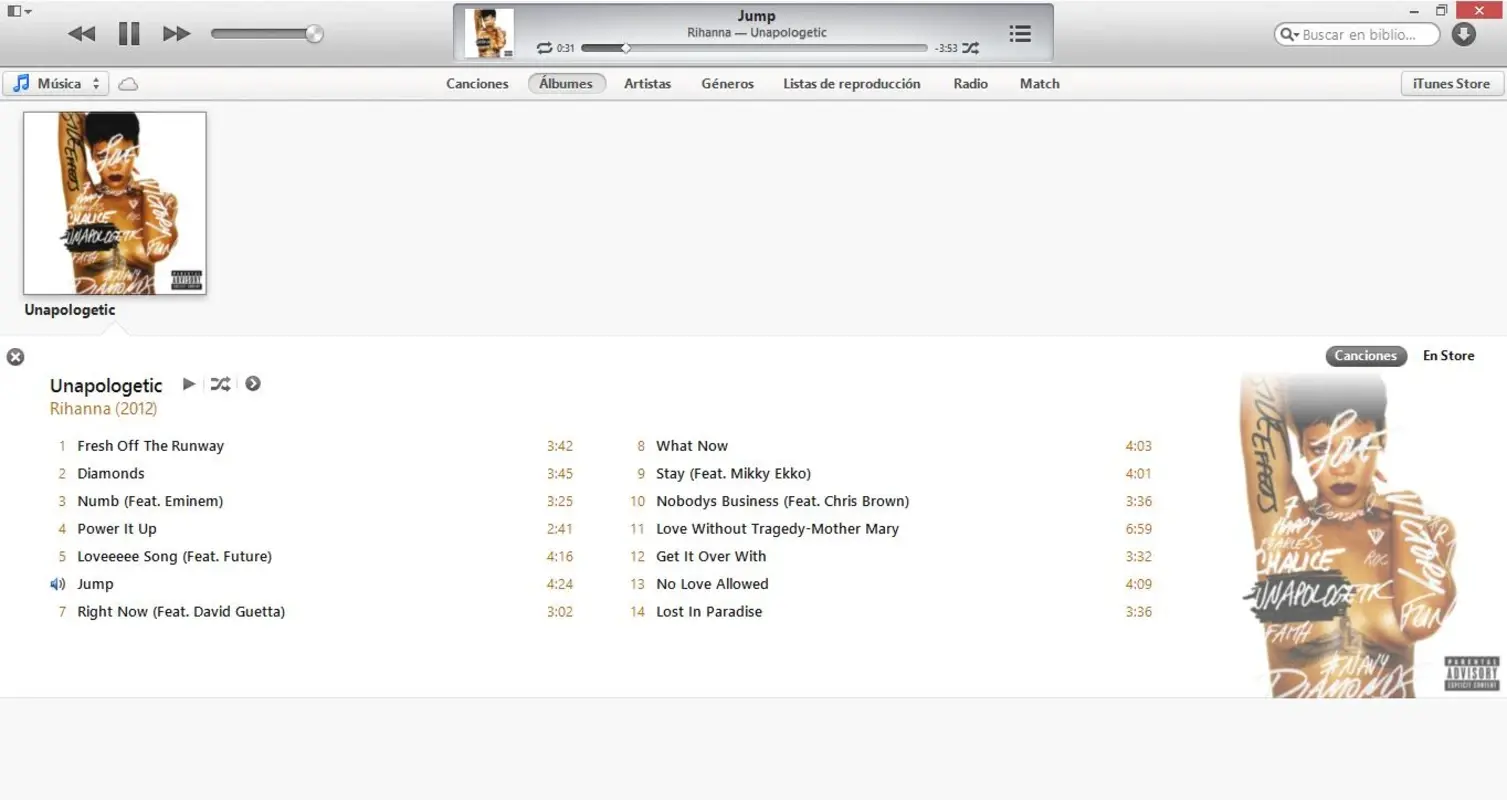
Task: Click the speaker icon next to Jump in the tracklist
Action: 57,584
